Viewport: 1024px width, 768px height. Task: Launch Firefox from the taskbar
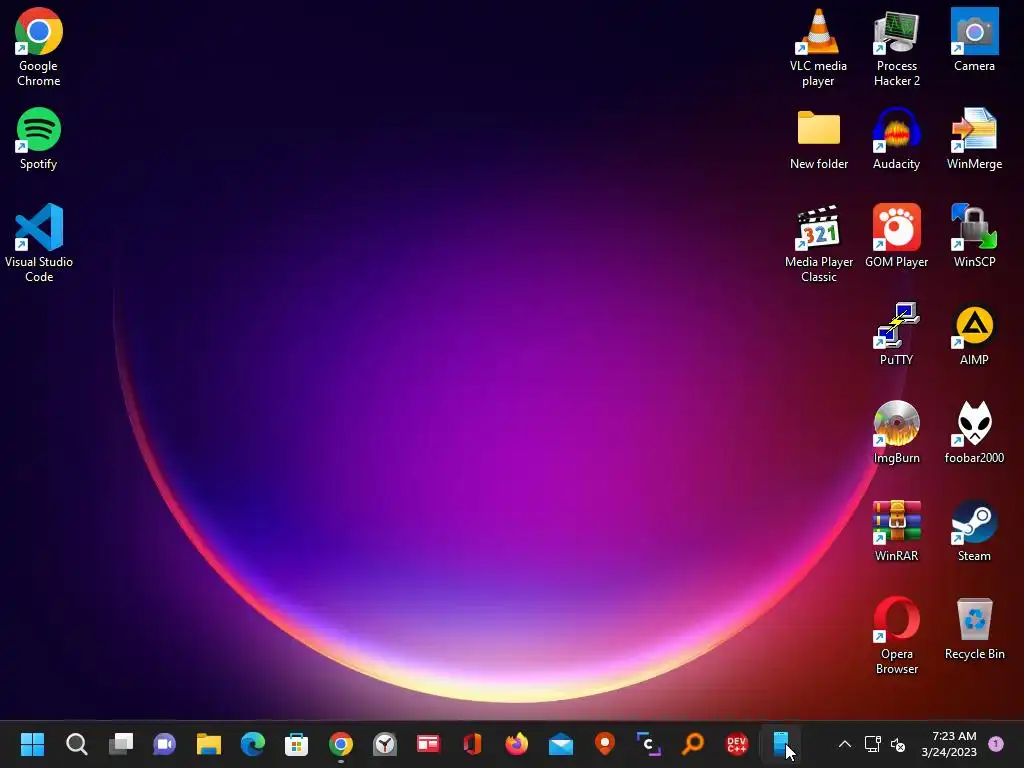(x=517, y=744)
